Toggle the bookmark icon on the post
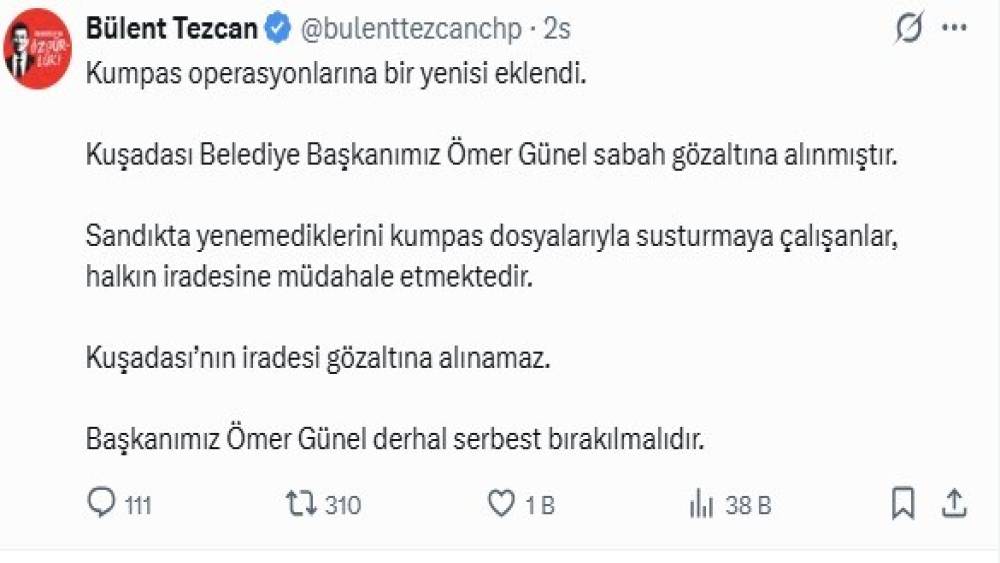1000x563 pixels. point(904,504)
